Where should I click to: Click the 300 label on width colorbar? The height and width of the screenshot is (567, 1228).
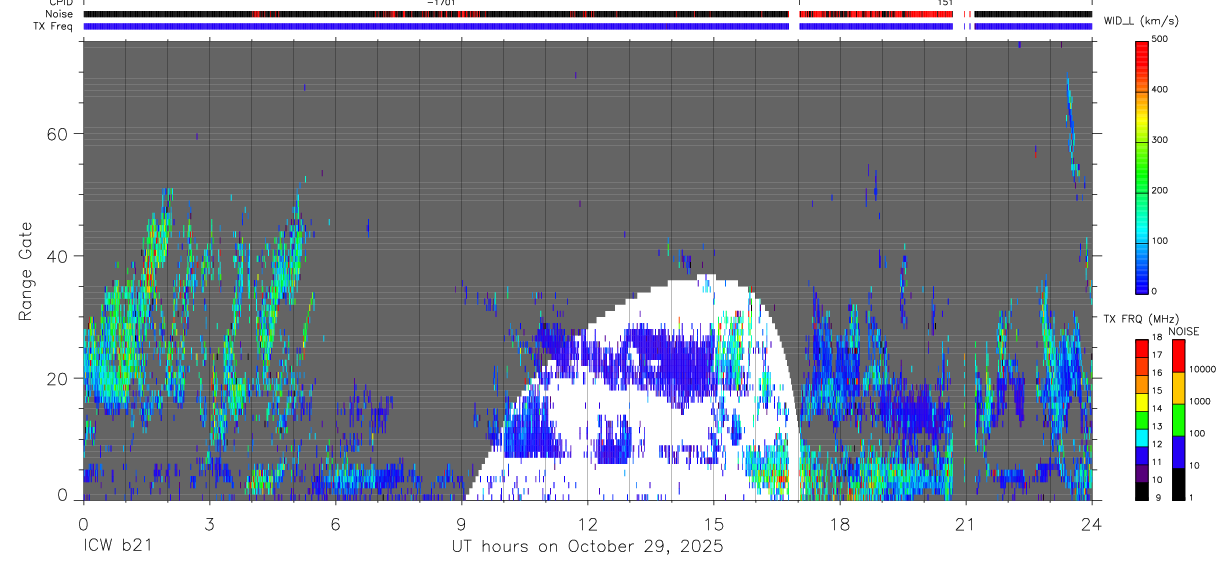point(1160,140)
